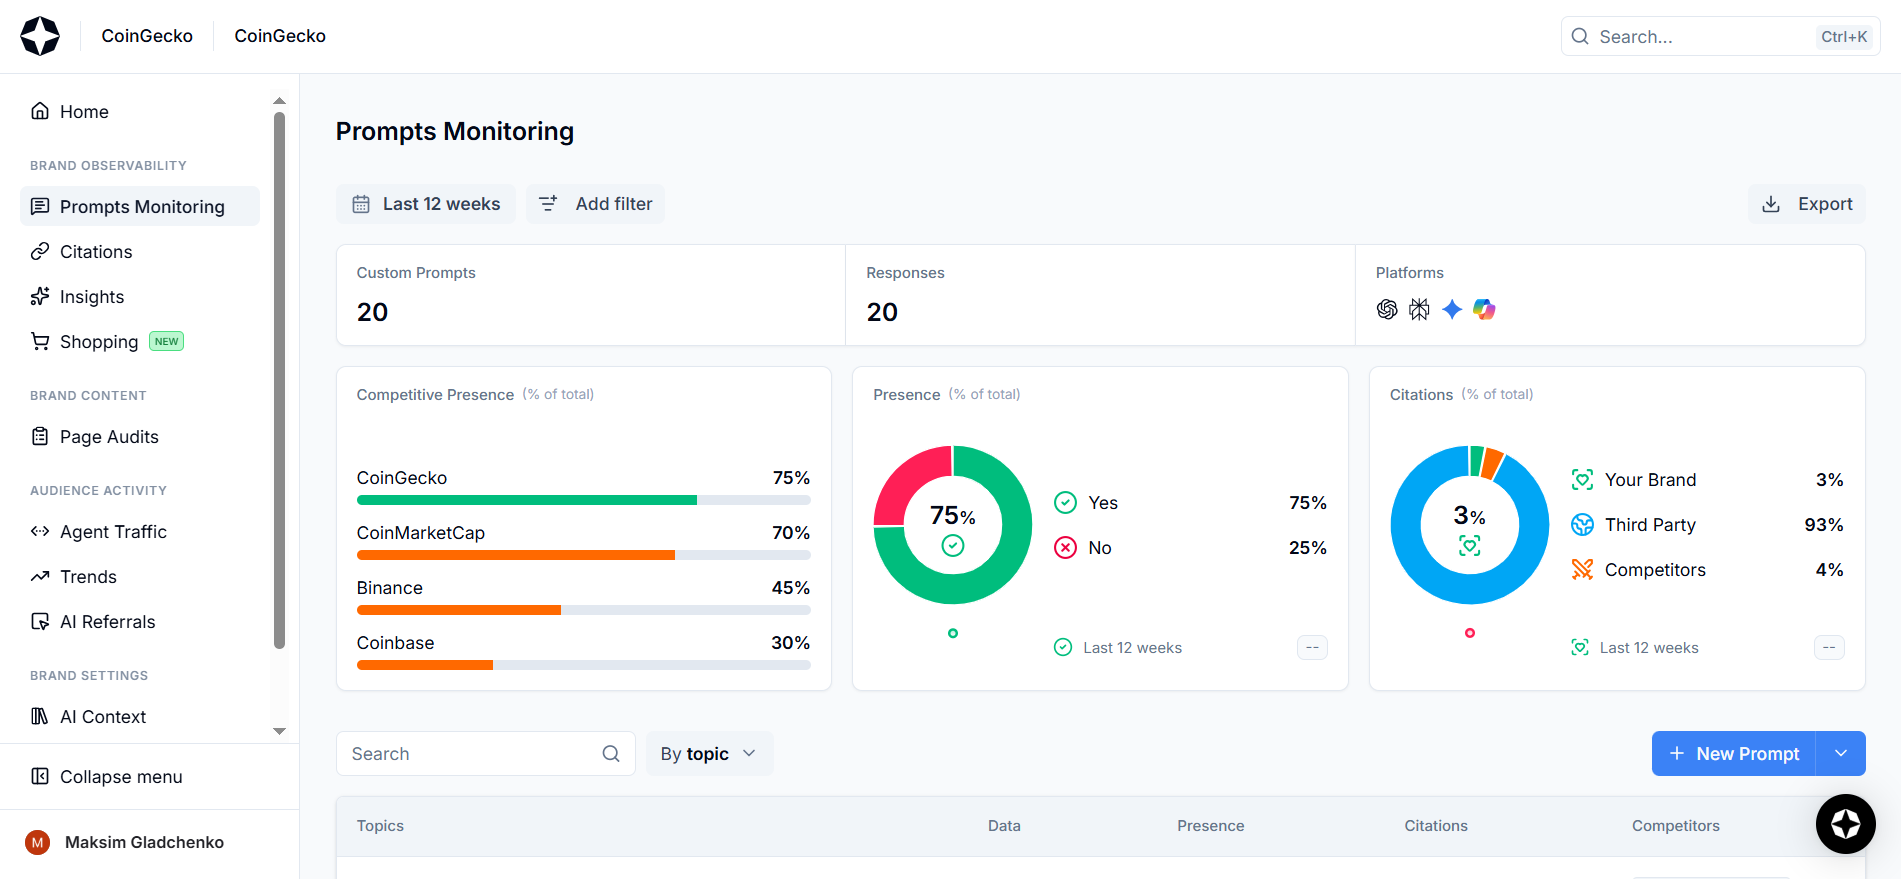
Task: Click the Perplexity platform icon
Action: 1419,310
